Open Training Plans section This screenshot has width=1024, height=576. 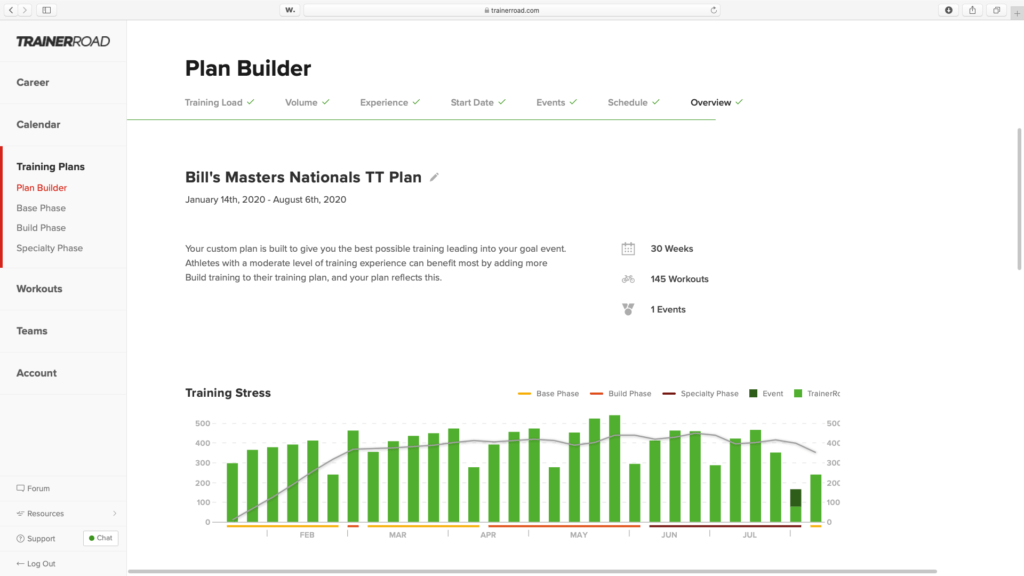[x=50, y=167]
